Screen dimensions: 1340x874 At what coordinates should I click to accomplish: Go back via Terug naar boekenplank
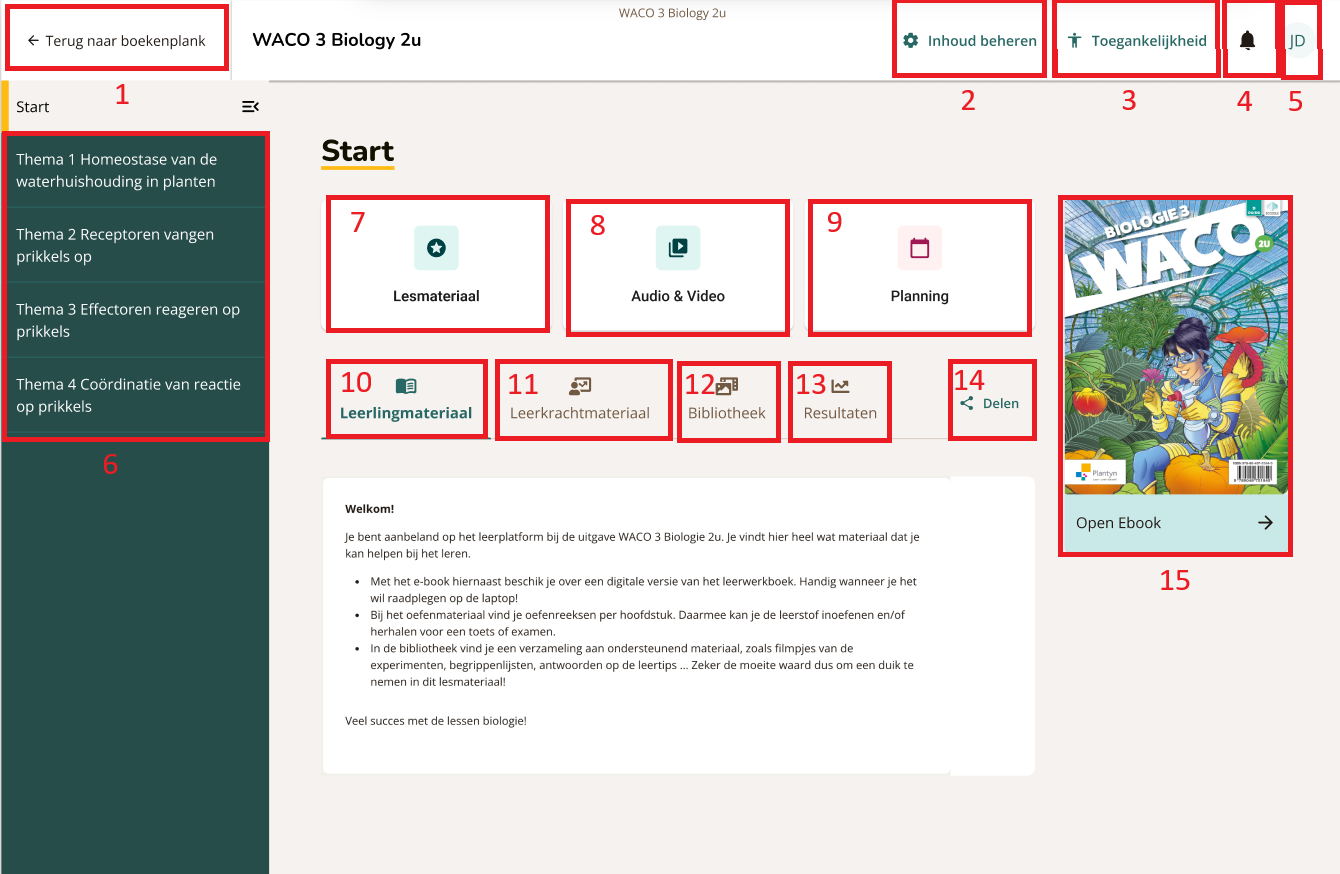click(x=116, y=41)
